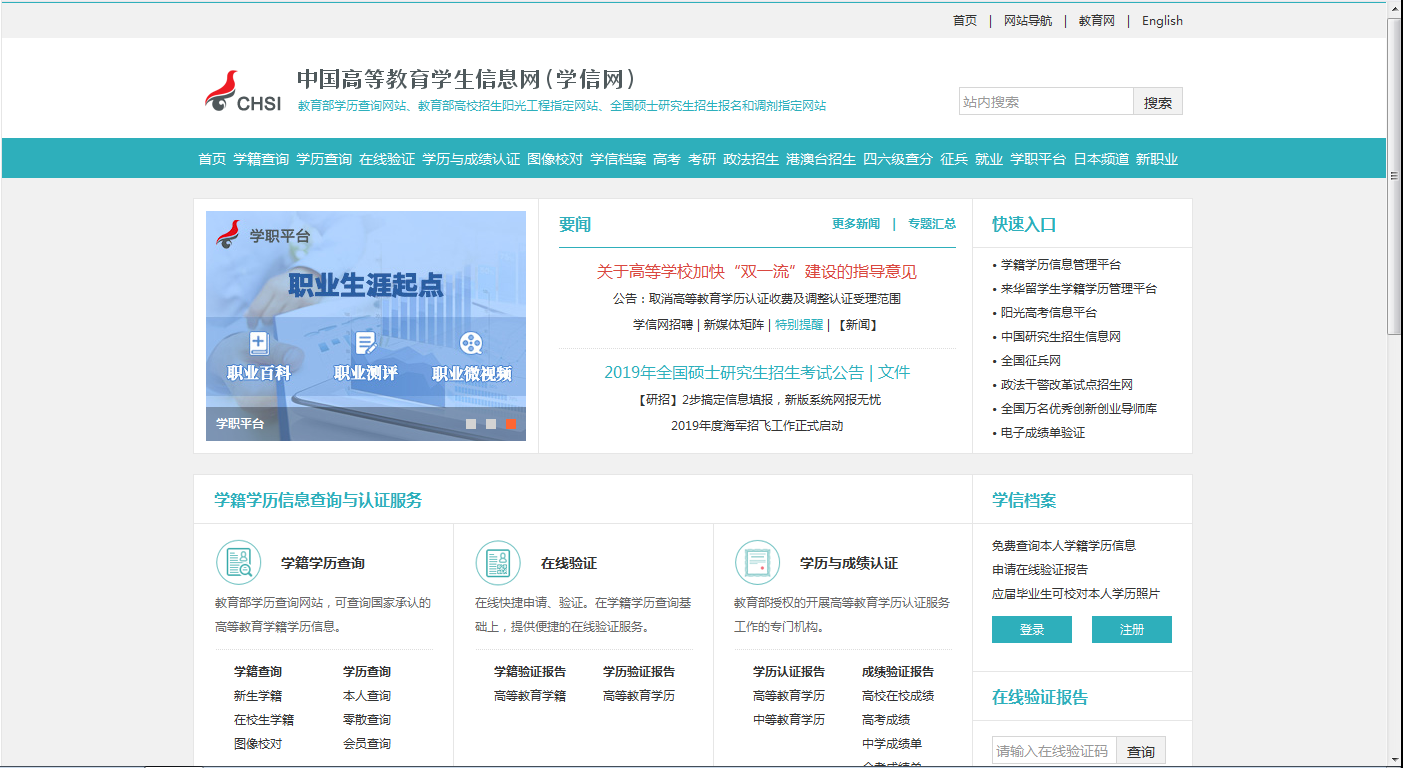Image resolution: width=1403 pixels, height=768 pixels.
Task: Select the first carousel indicator dot
Action: [471, 424]
